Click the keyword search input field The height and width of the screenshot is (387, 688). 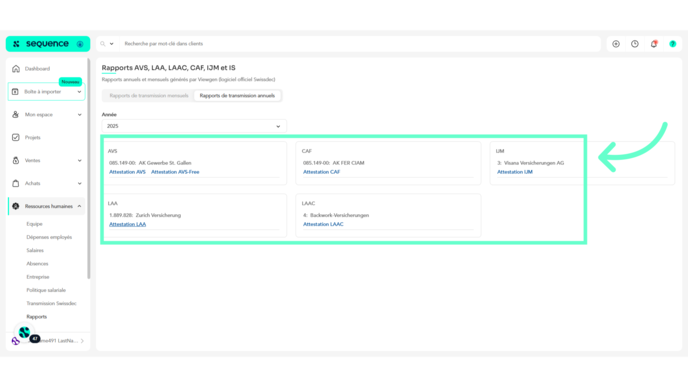click(x=360, y=44)
